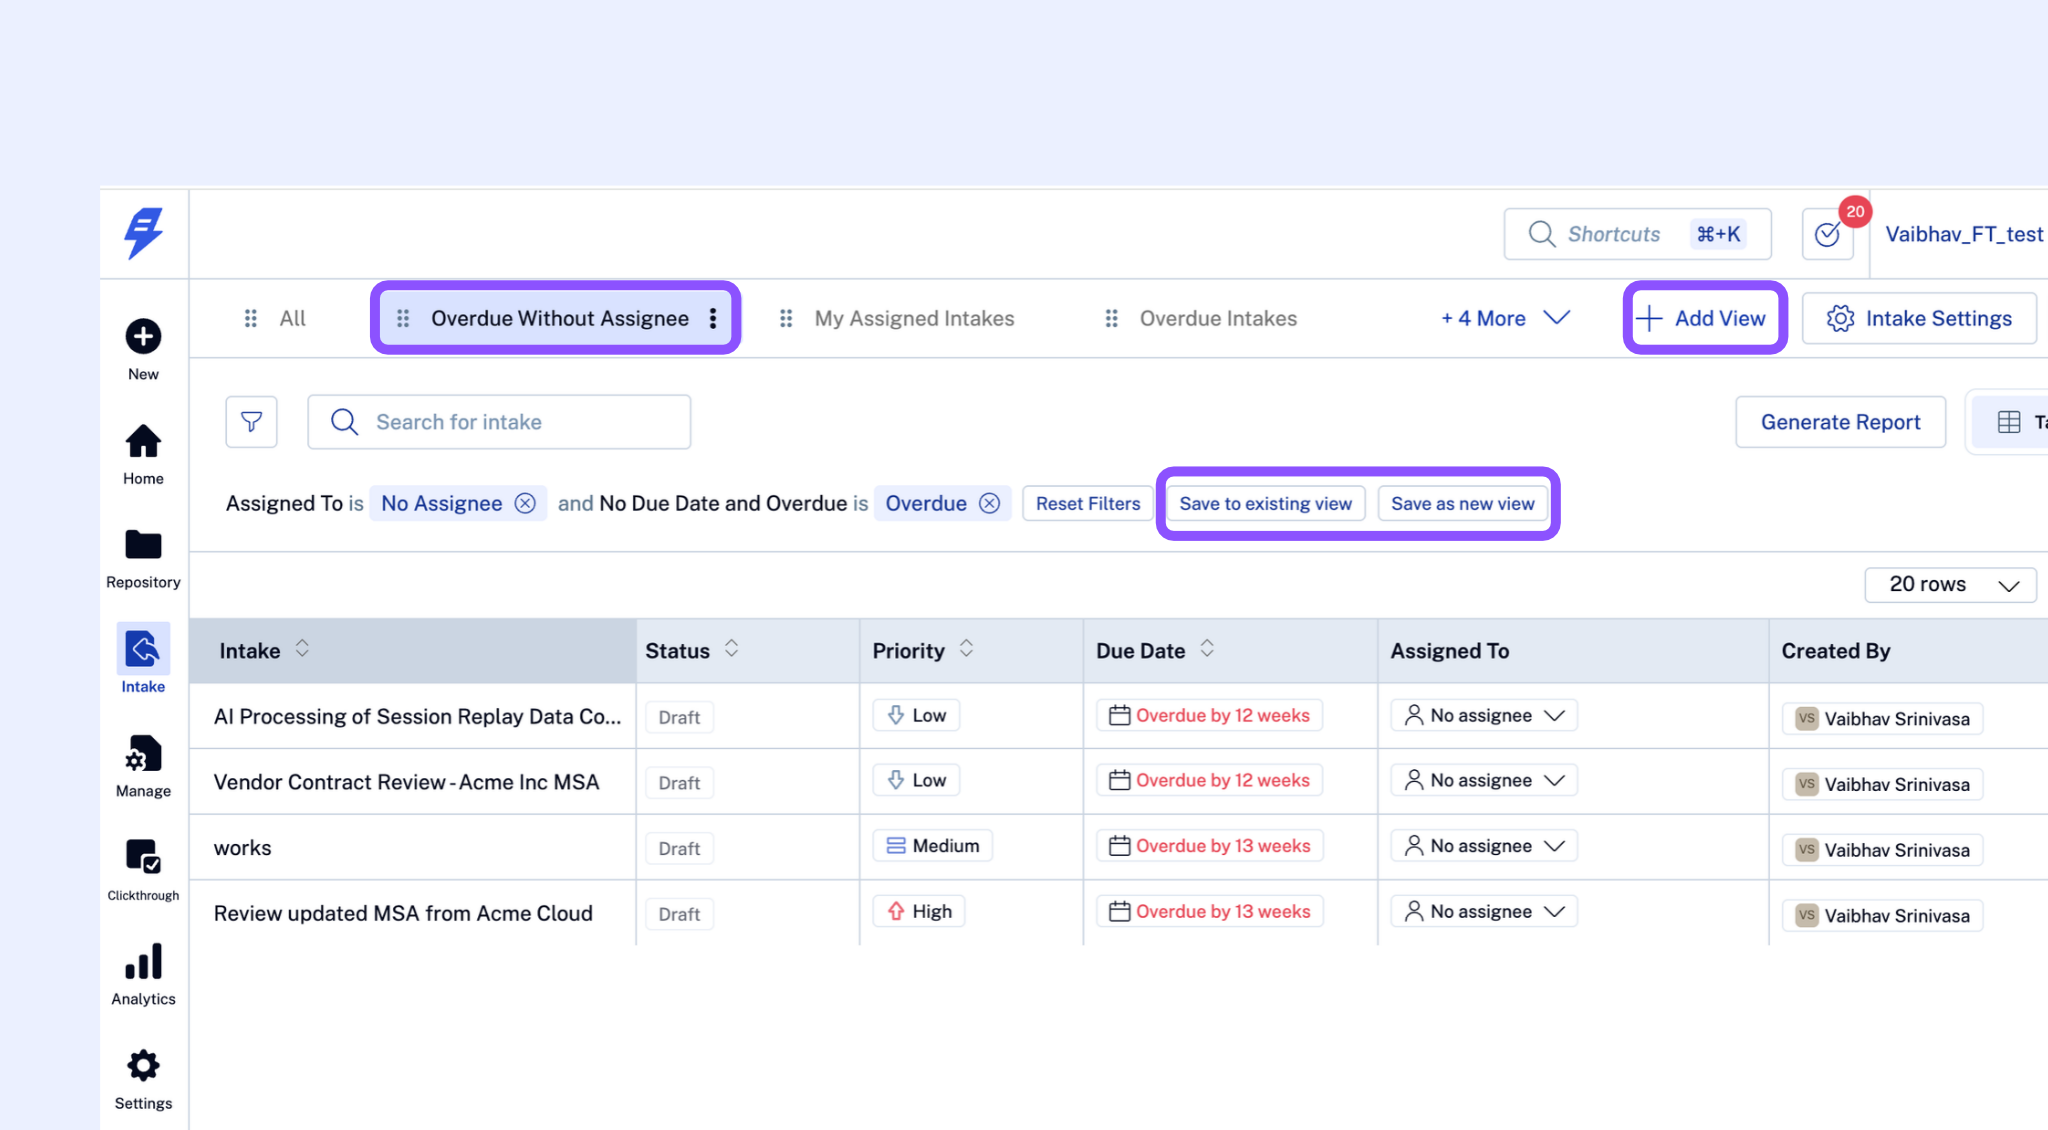Open Intake Settings gear button

[x=1918, y=318]
